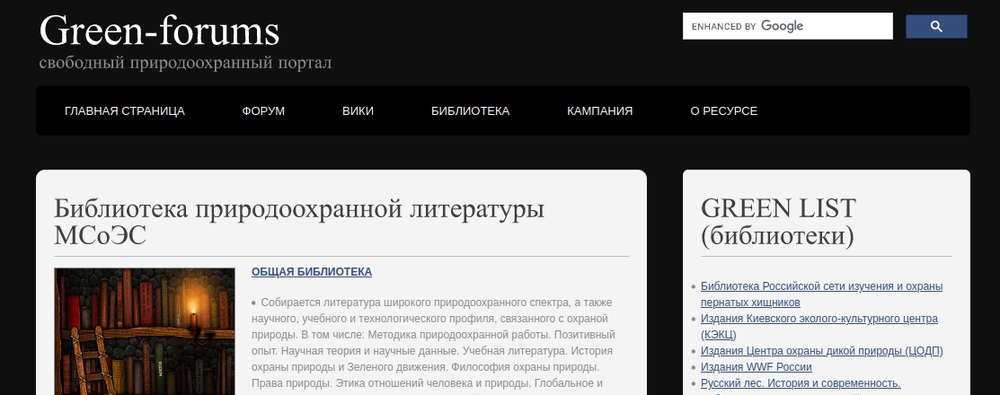Open the Библиотека Российской сети изучения link
1000x395 pixels.
(821, 294)
